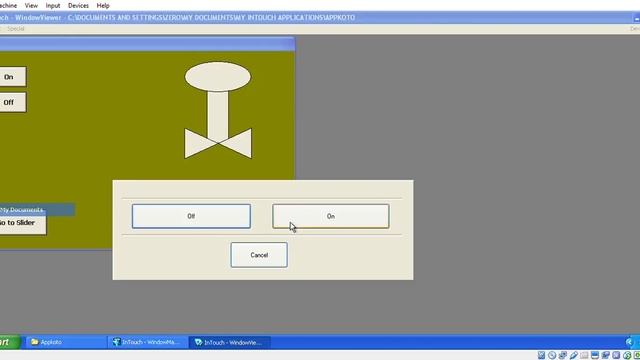The width and height of the screenshot is (640, 360).
Task: Click VirtualBox green mouse integration icon
Action: [627, 355]
